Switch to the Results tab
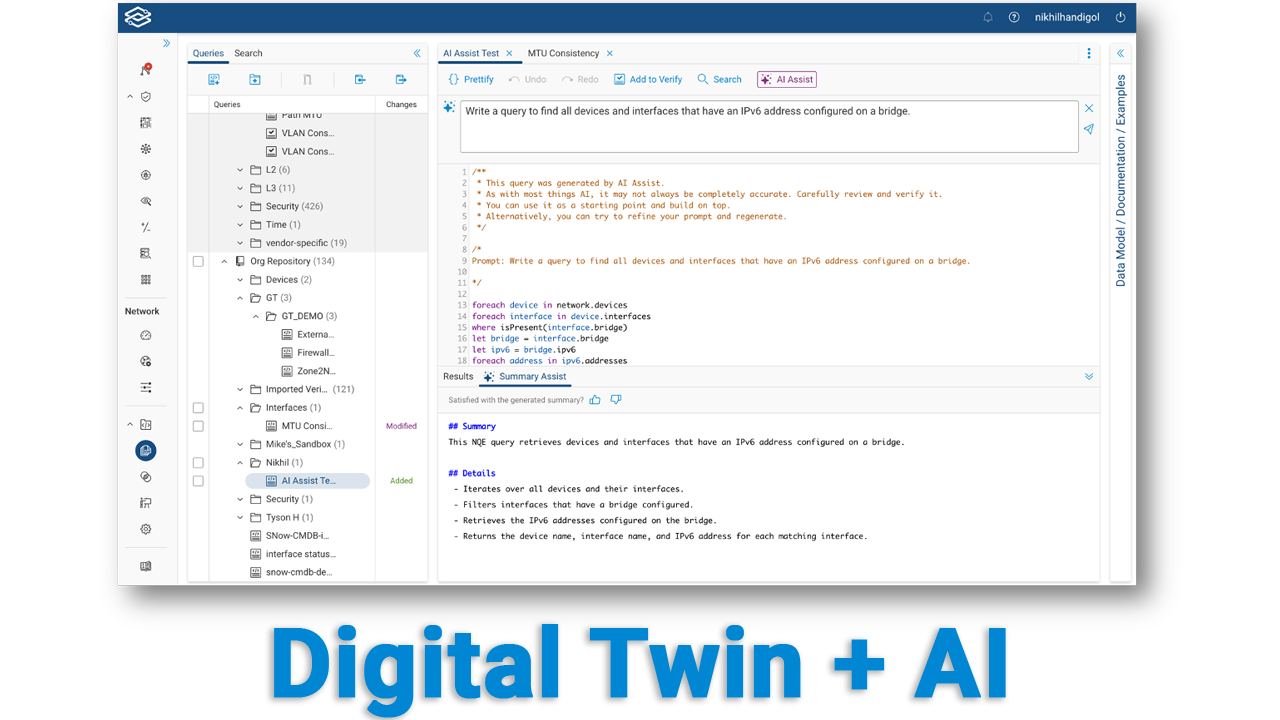Viewport: 1280px width, 720px height. pos(458,377)
